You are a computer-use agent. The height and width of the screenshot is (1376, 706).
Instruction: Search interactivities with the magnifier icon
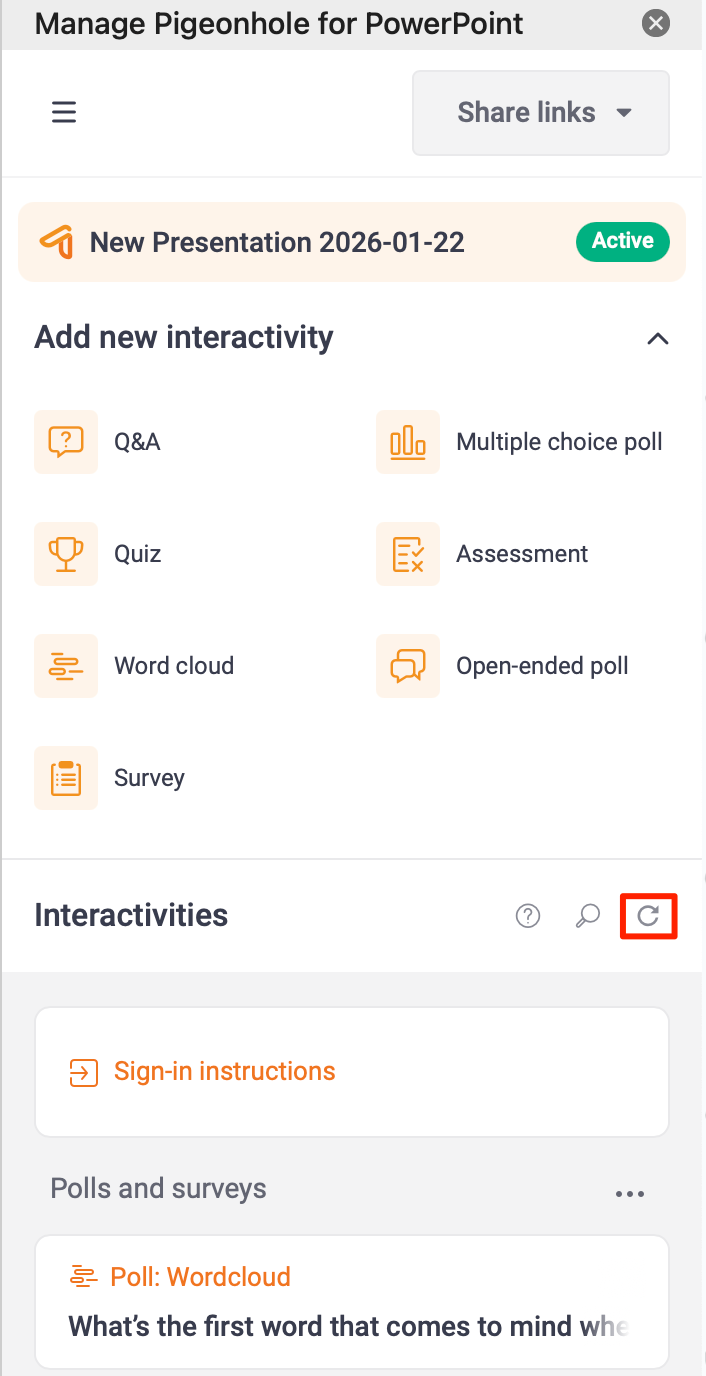pyautogui.click(x=588, y=915)
